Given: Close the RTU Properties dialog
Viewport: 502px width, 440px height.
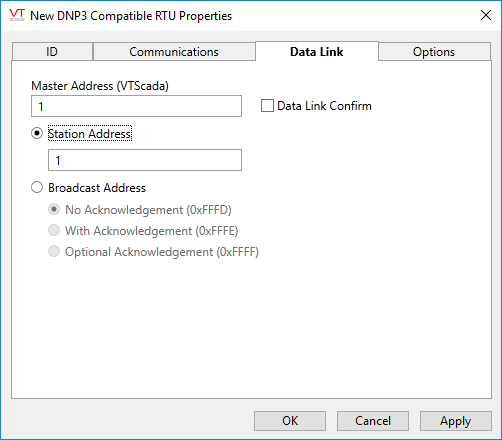Looking at the screenshot, I should (x=486, y=15).
